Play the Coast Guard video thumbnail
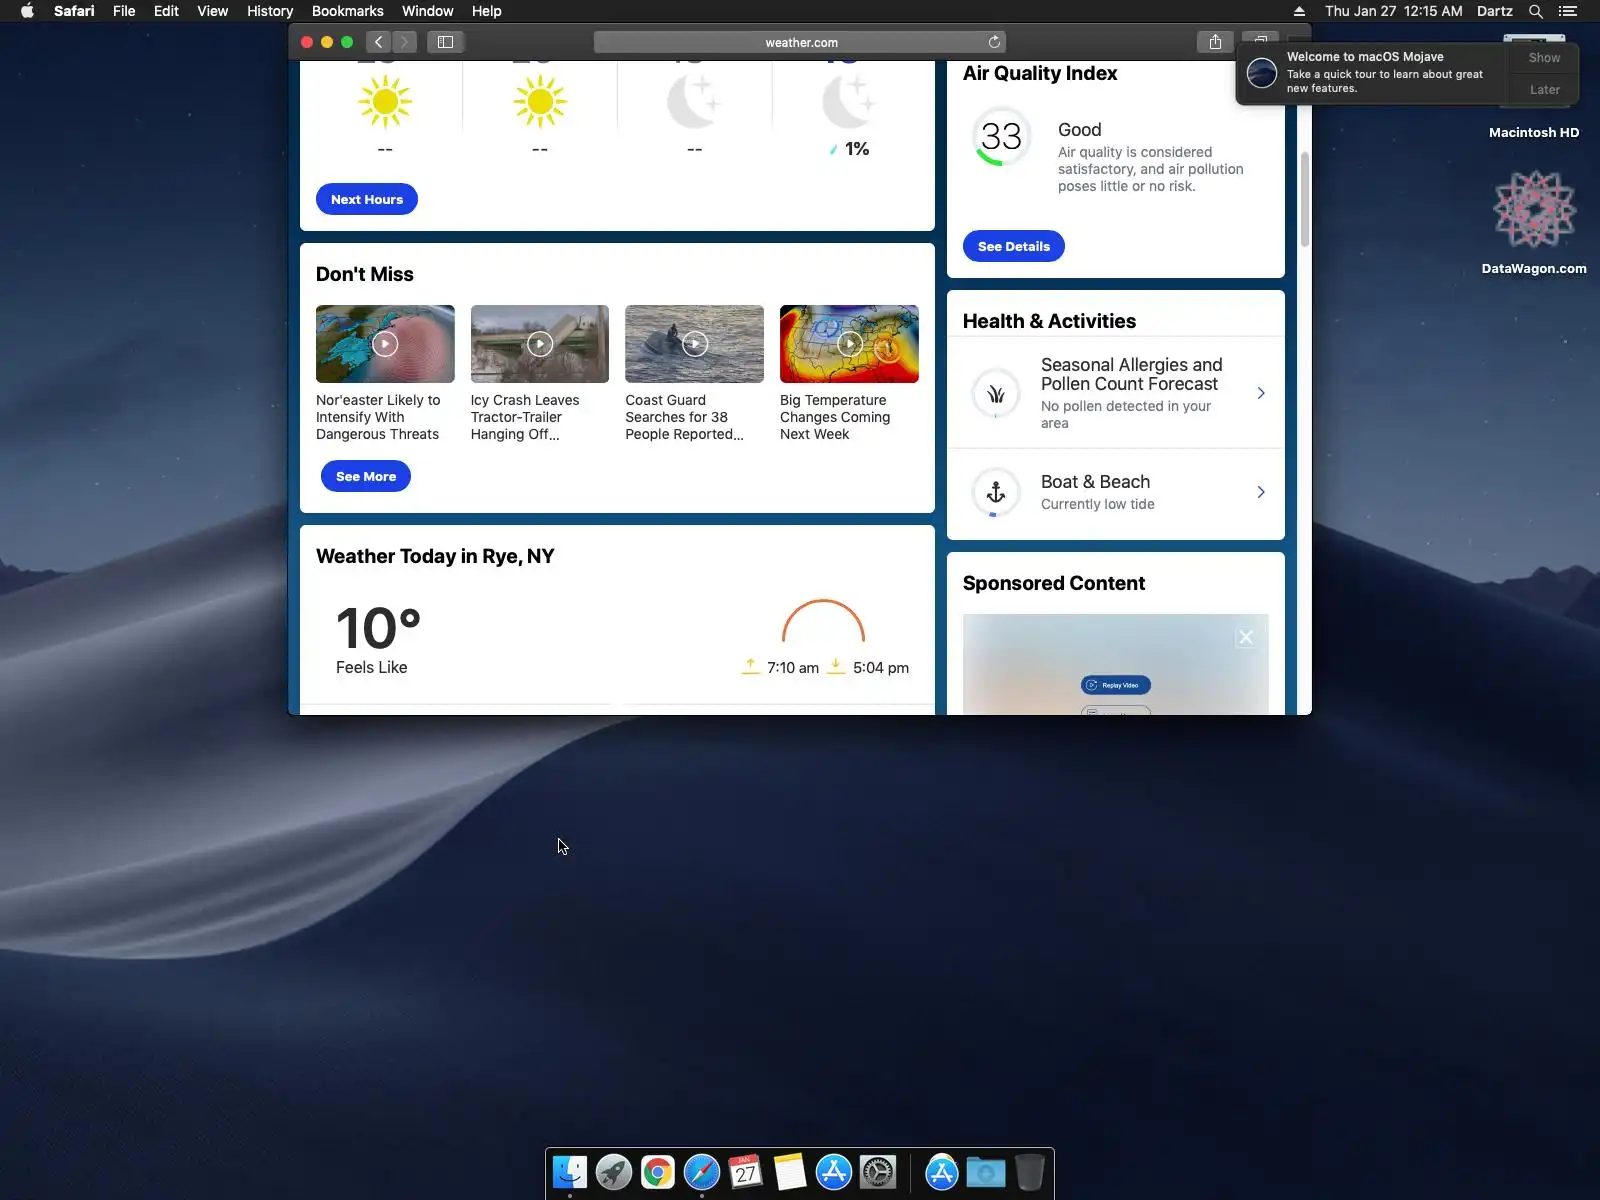The width and height of the screenshot is (1600, 1200). click(694, 344)
